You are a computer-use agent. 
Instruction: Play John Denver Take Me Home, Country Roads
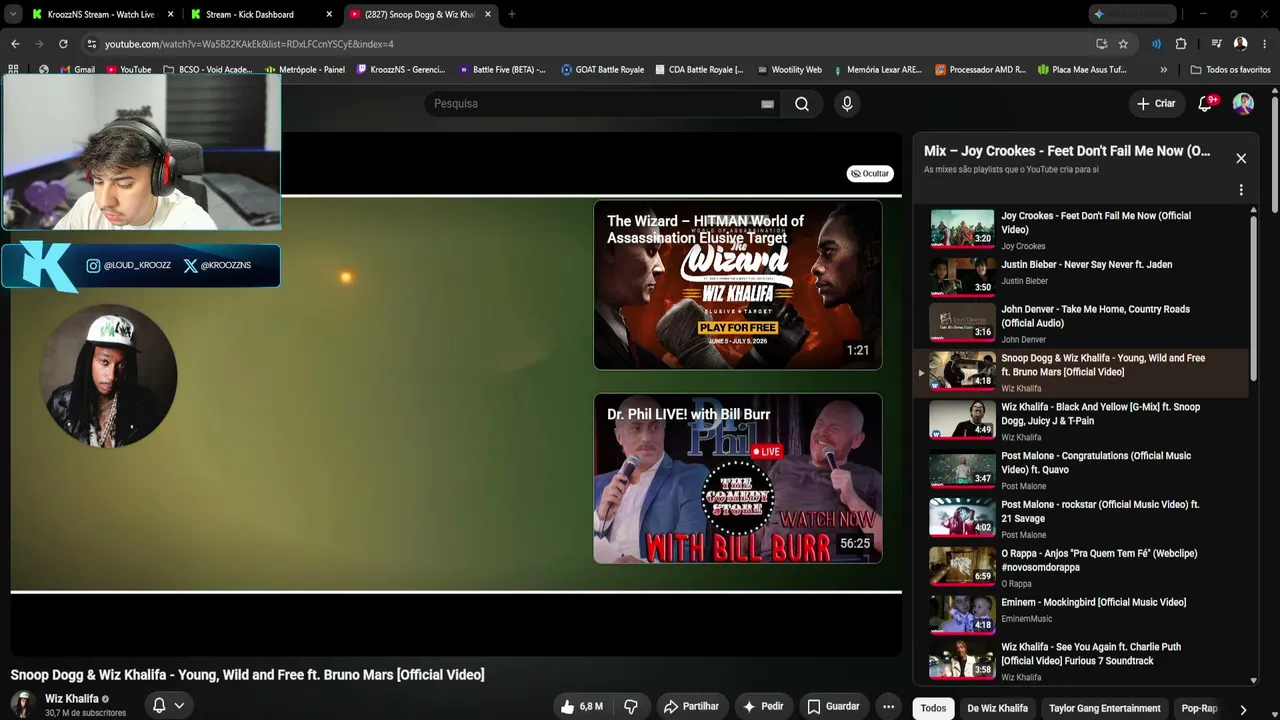coord(1081,324)
